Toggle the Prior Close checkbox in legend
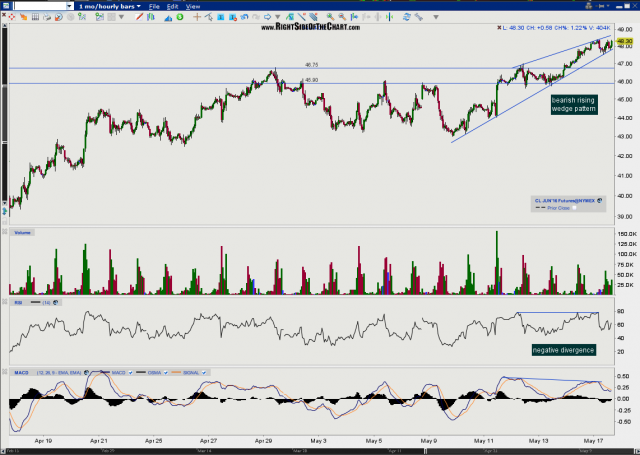Viewport: 640px width, 455px height. point(574,208)
